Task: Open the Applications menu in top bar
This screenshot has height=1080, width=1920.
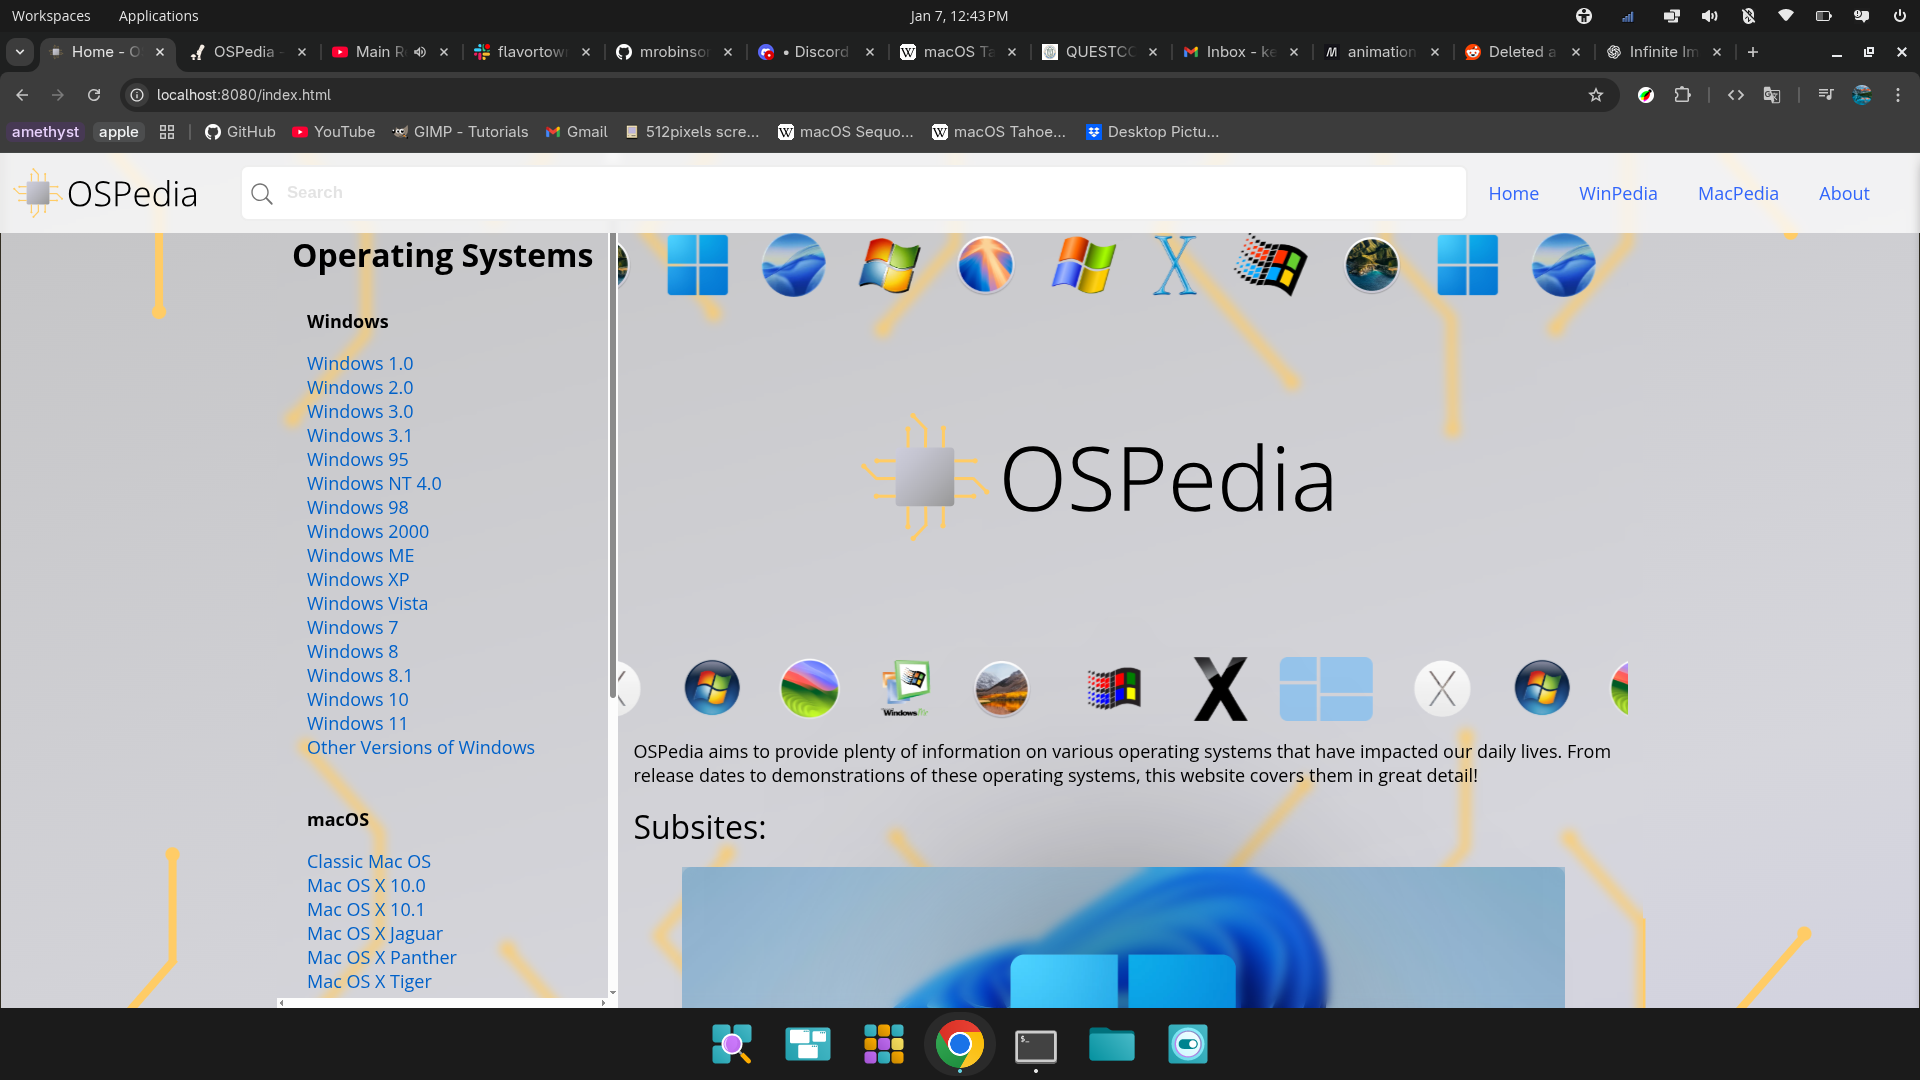Action: [158, 16]
